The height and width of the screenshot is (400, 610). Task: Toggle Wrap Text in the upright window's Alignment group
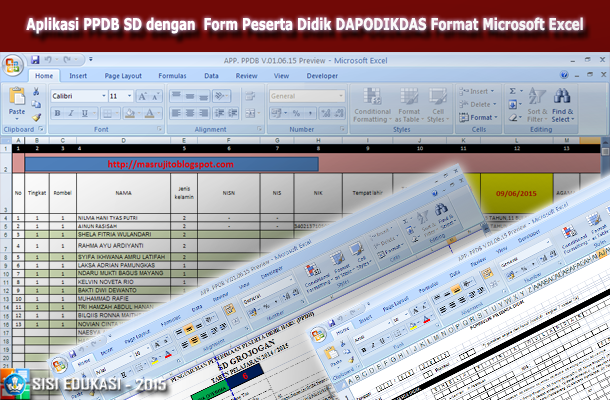pos(249,96)
